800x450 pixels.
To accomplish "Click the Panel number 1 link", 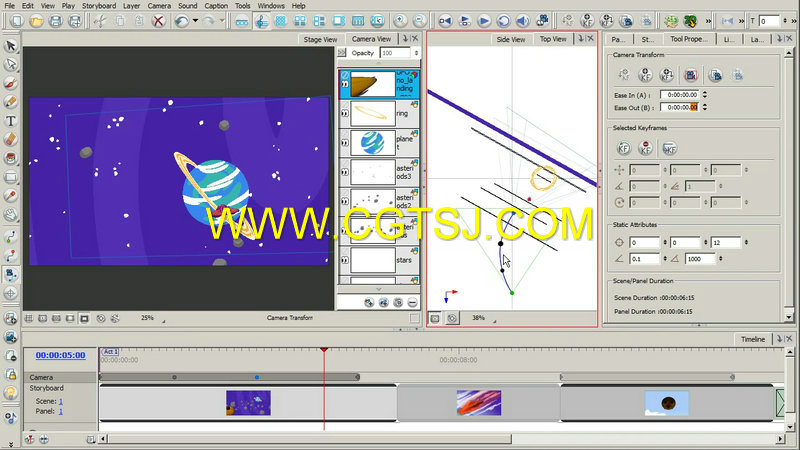I will [x=61, y=411].
